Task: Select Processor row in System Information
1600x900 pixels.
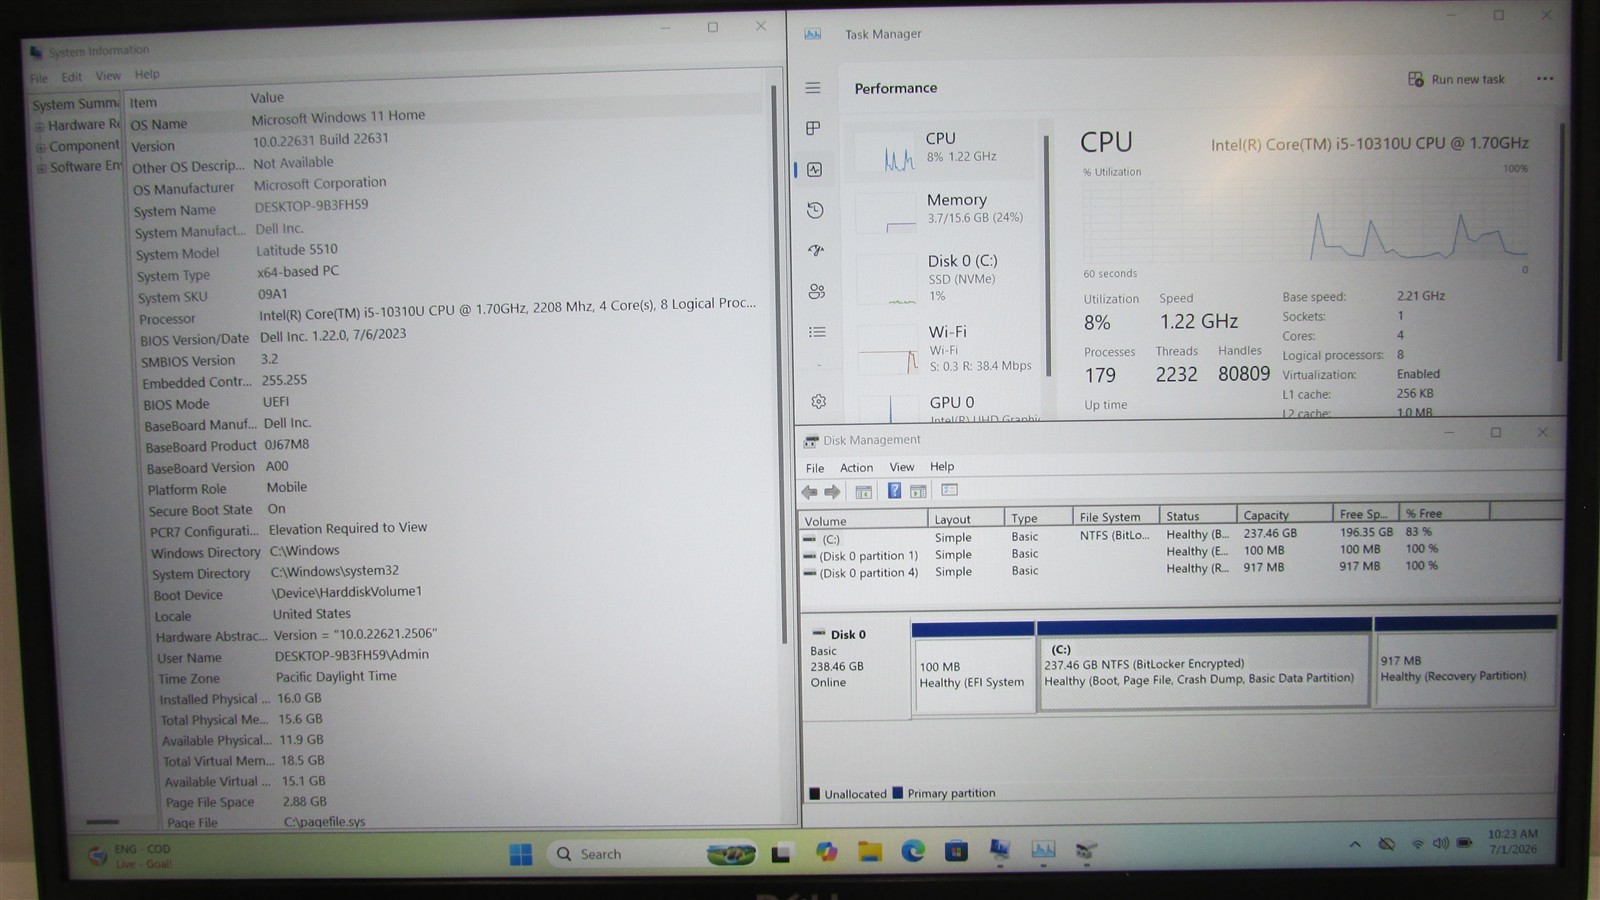Action: click(450, 311)
